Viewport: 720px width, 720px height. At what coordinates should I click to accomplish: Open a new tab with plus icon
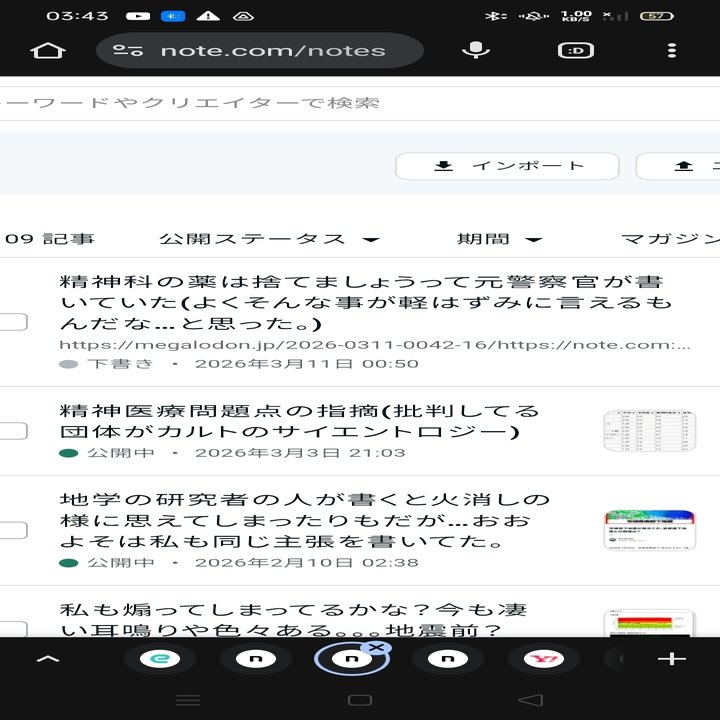671,659
